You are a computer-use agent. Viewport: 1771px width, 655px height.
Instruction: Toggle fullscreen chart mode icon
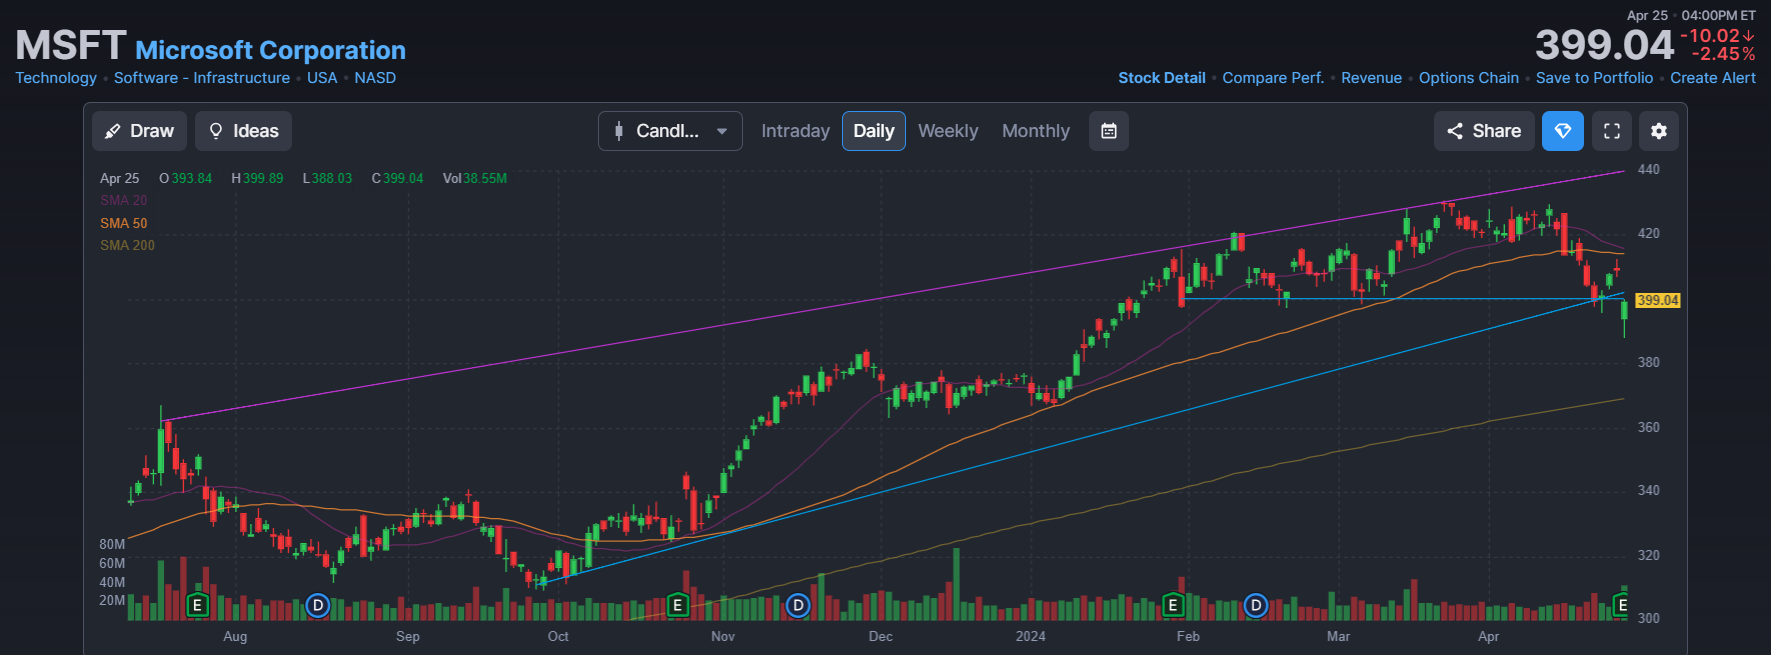tap(1612, 131)
